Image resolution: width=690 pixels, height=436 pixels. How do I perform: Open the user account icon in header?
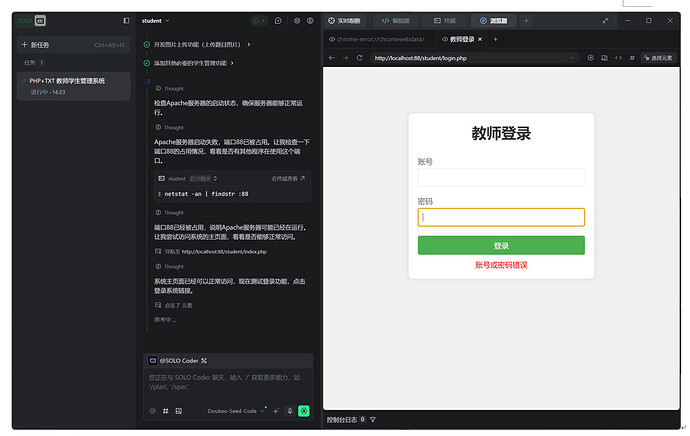pos(310,20)
